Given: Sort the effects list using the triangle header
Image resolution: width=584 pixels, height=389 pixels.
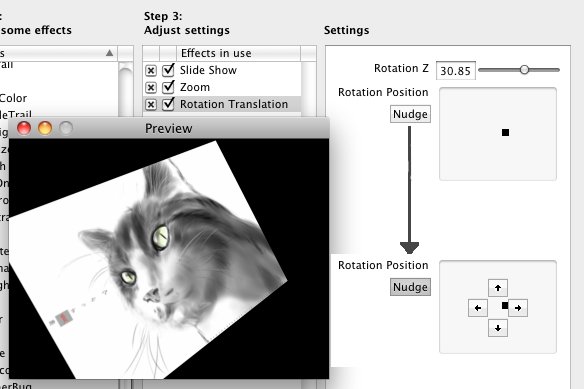Looking at the screenshot, I should click(x=109, y=53).
